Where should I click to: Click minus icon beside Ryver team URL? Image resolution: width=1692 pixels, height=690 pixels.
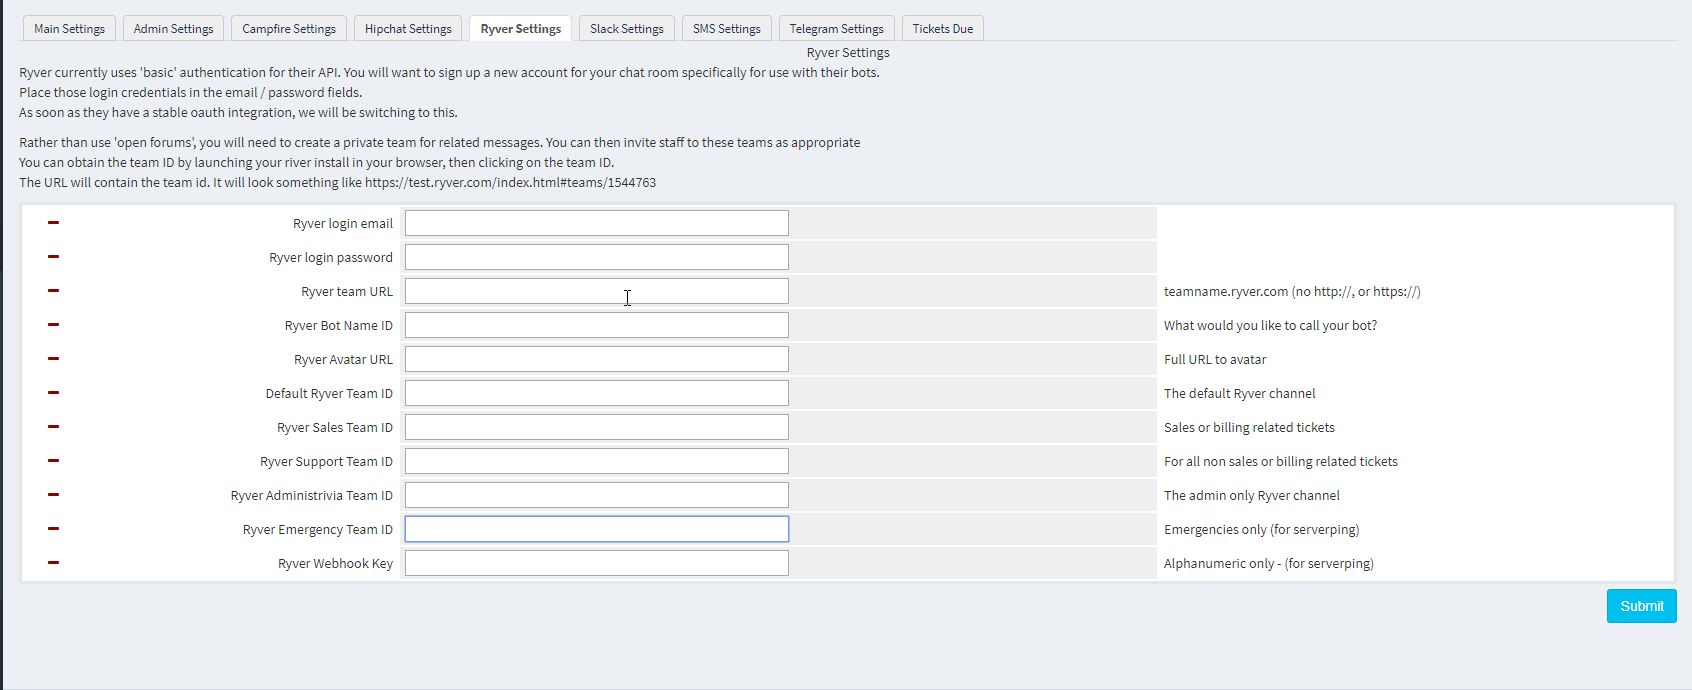pos(53,290)
